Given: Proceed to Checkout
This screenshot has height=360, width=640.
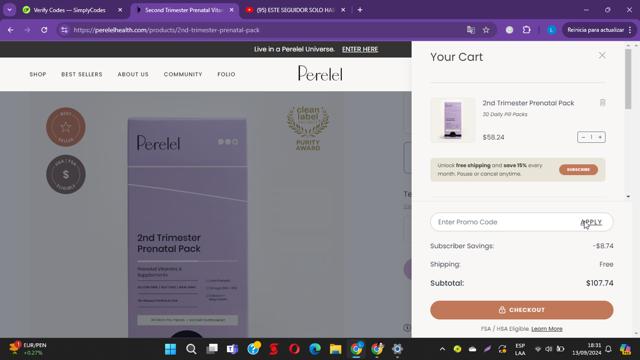Looking at the screenshot, I should [522, 310].
